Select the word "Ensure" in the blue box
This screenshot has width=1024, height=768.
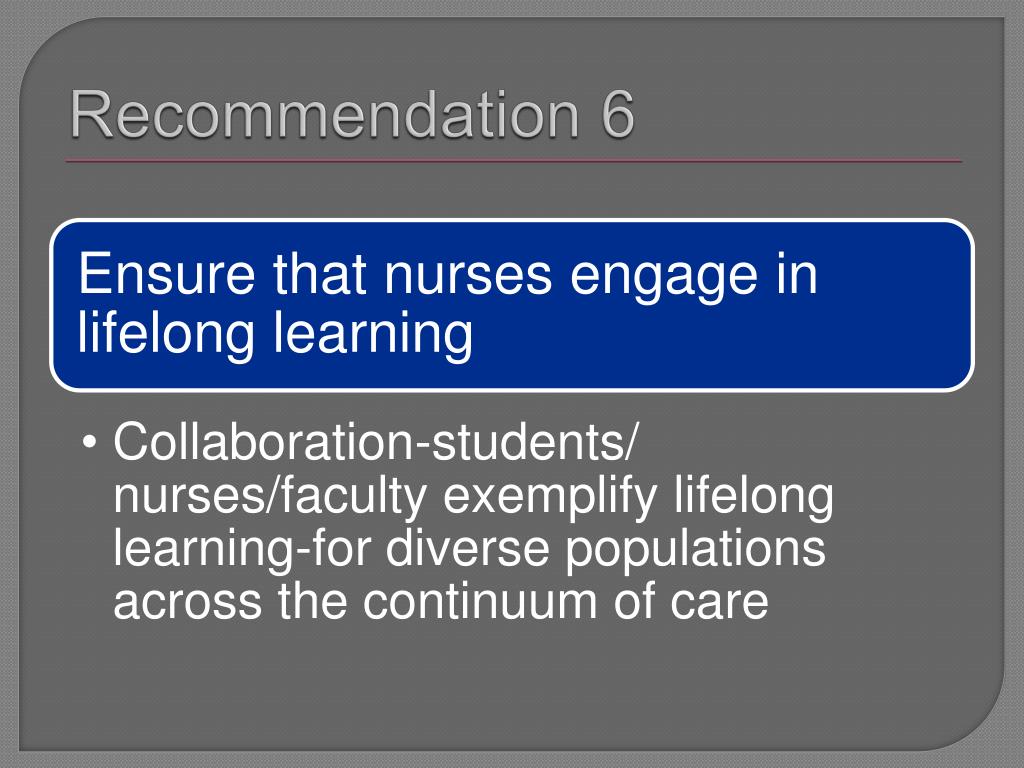(x=167, y=274)
